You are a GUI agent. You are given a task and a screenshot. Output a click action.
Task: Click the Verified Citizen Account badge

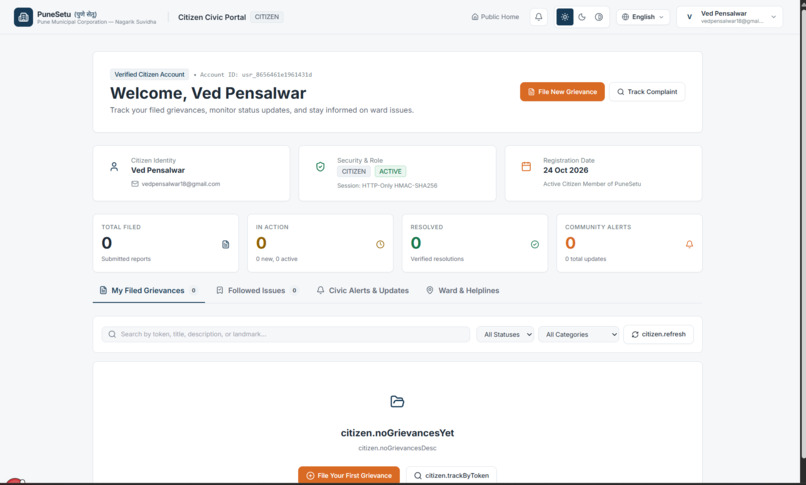(149, 74)
